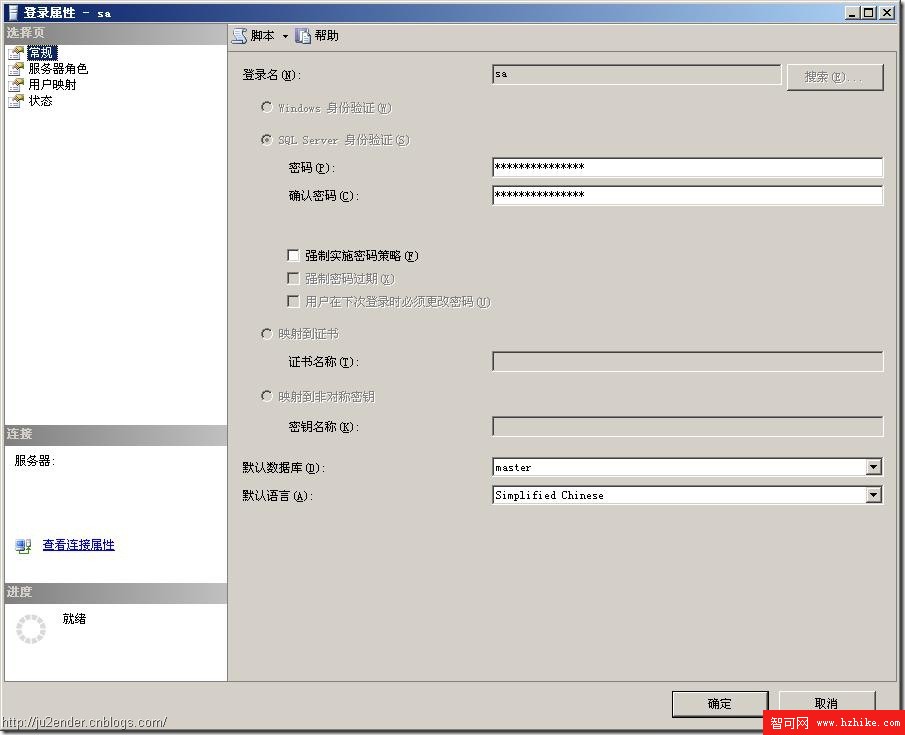Select 映射到非对称密钥 radio button
This screenshot has height=735, width=905.
click(x=267, y=396)
